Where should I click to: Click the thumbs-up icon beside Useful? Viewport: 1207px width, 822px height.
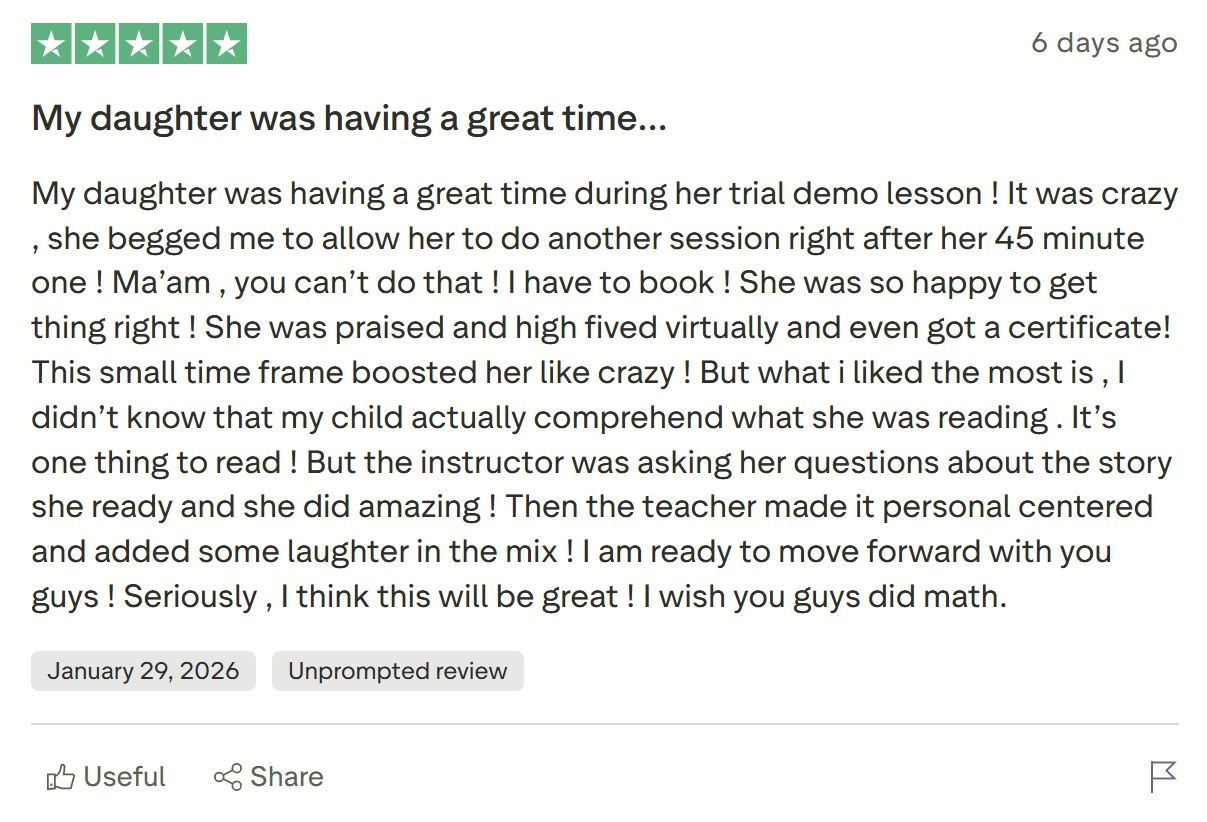(62, 777)
